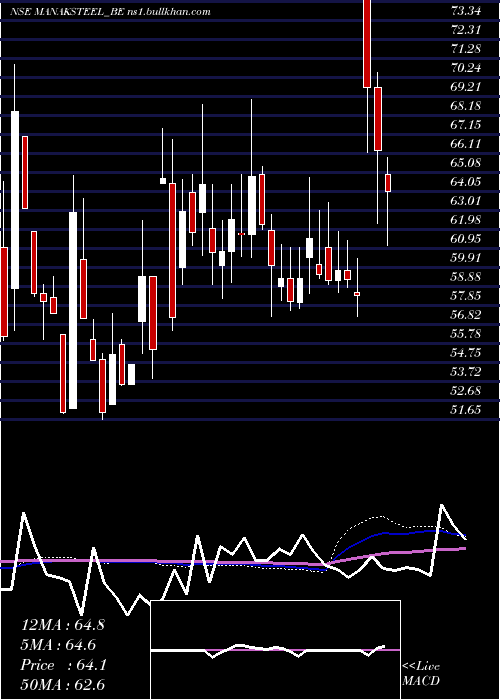Viewport: 500px width, 700px height.
Task: Click the 54.75 price axis label
Action: tap(466, 352)
